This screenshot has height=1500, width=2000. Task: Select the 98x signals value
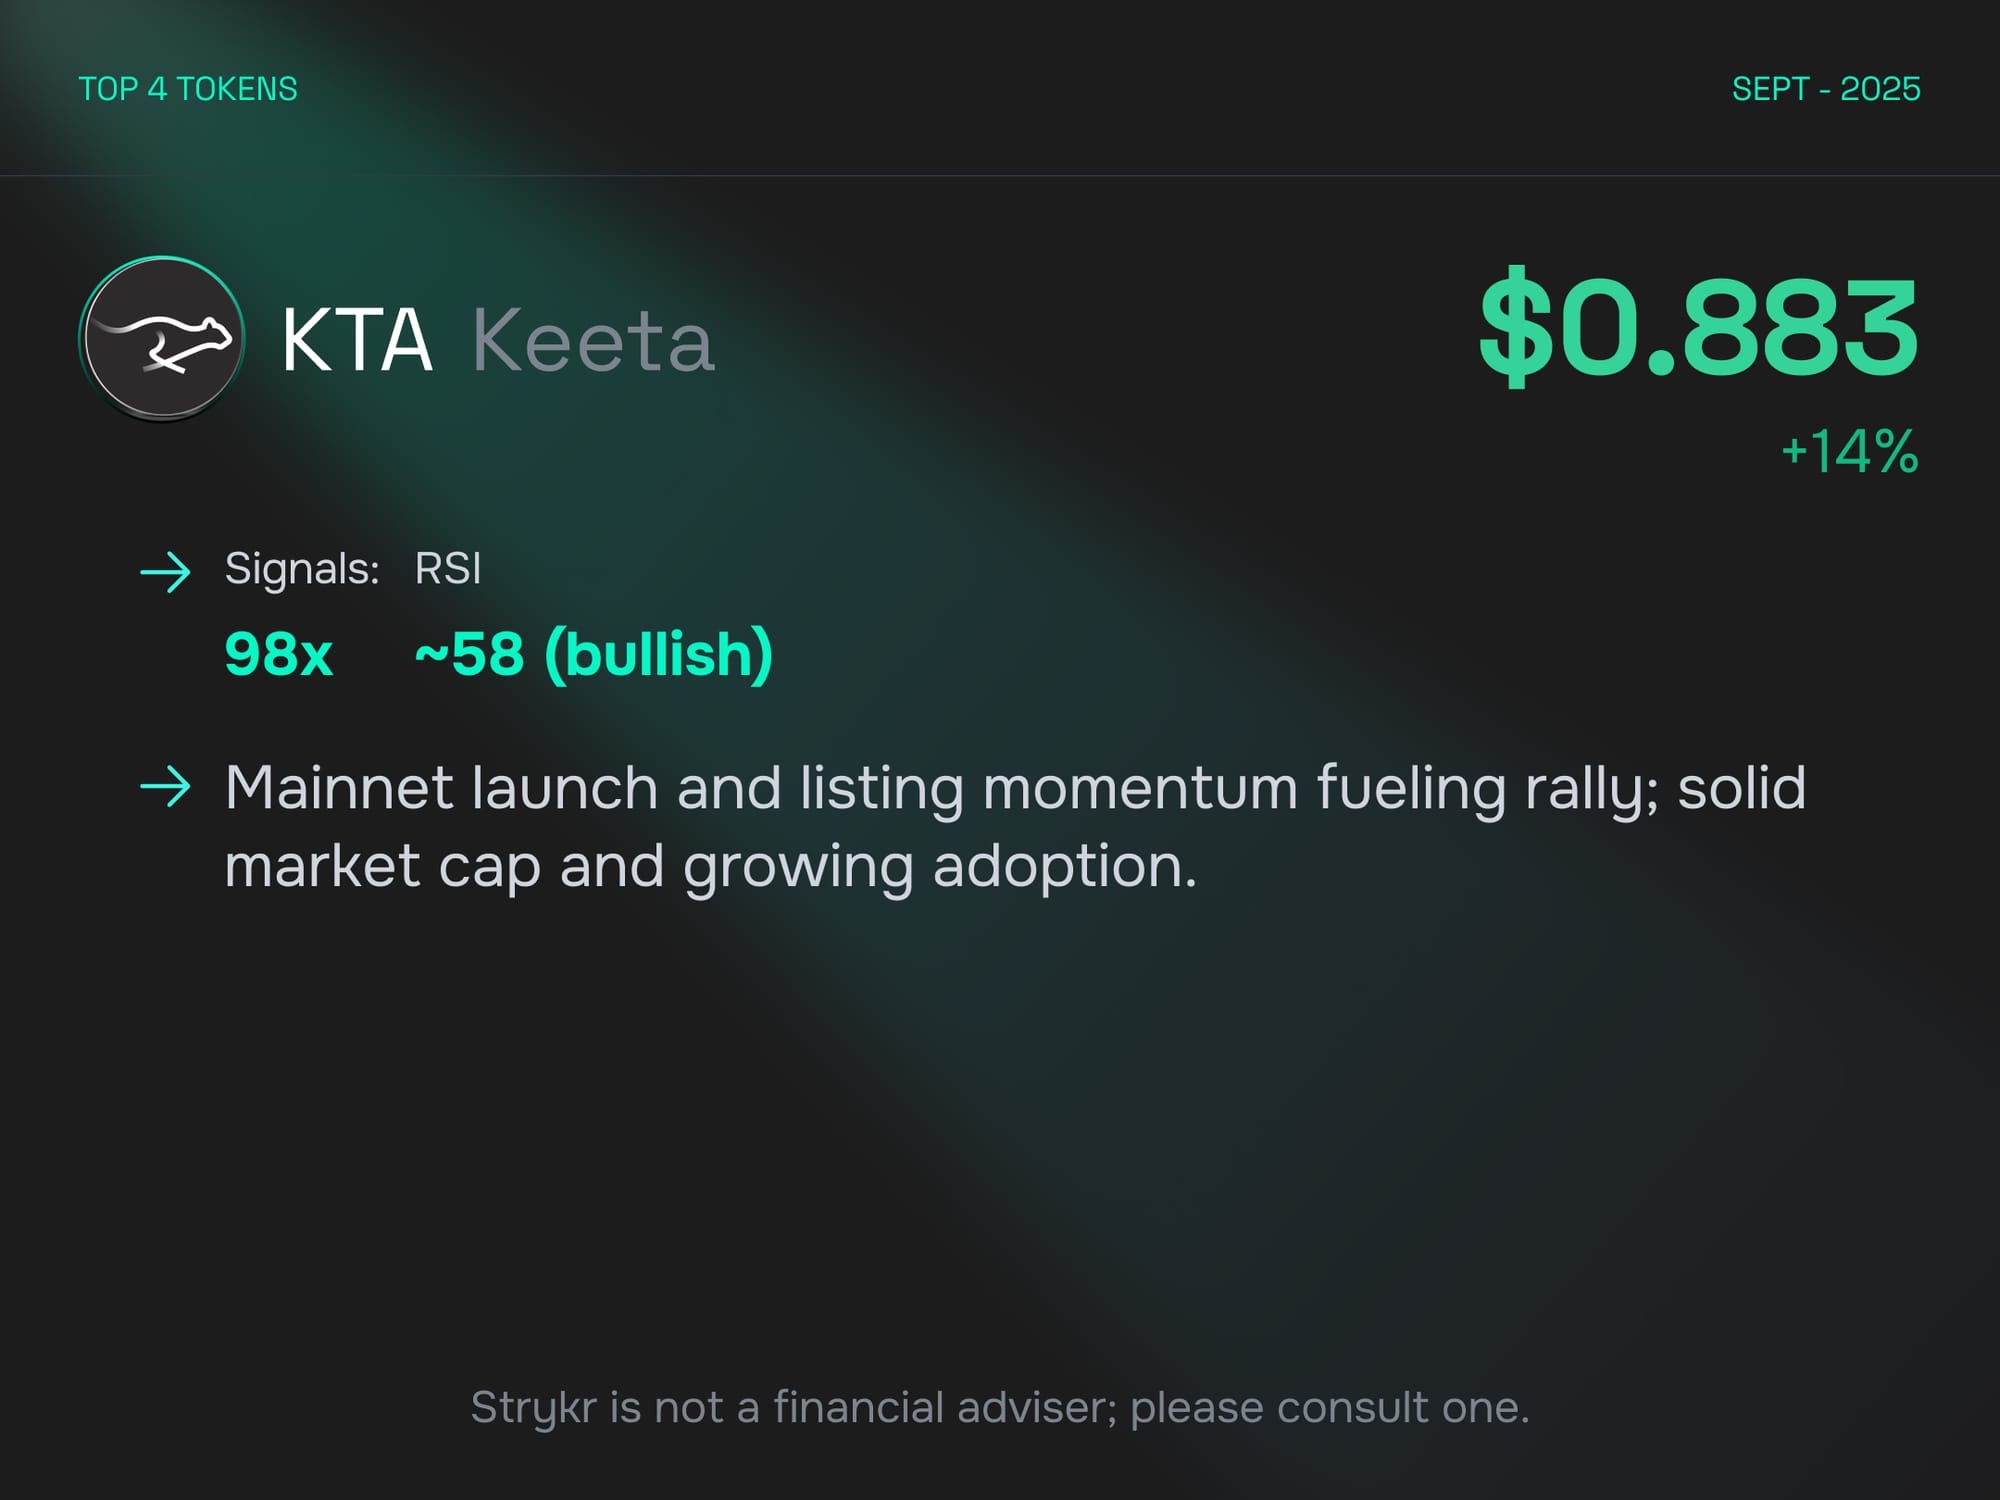[x=278, y=654]
